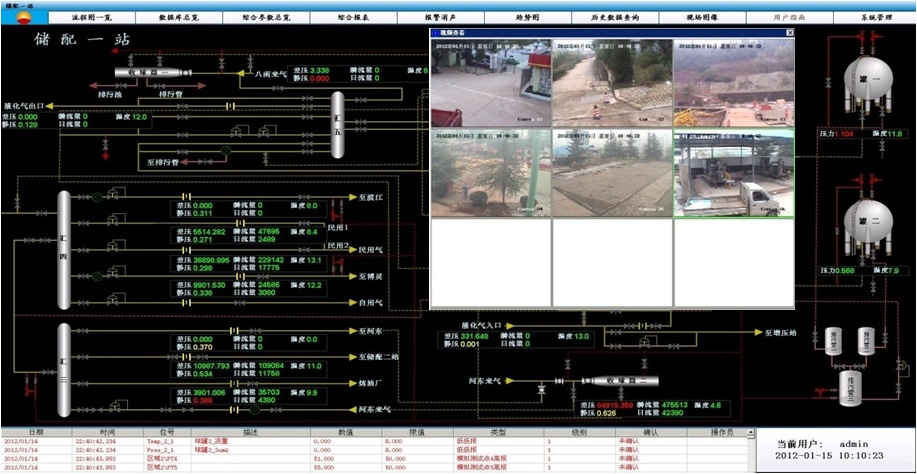
Task: Click the 确认 column header in alarm table
Action: 630,432
